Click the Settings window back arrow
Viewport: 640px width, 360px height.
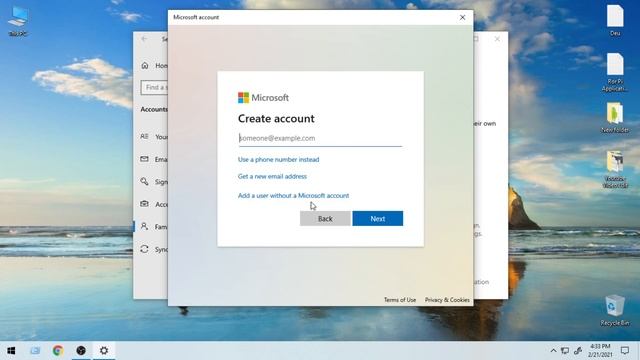point(144,39)
